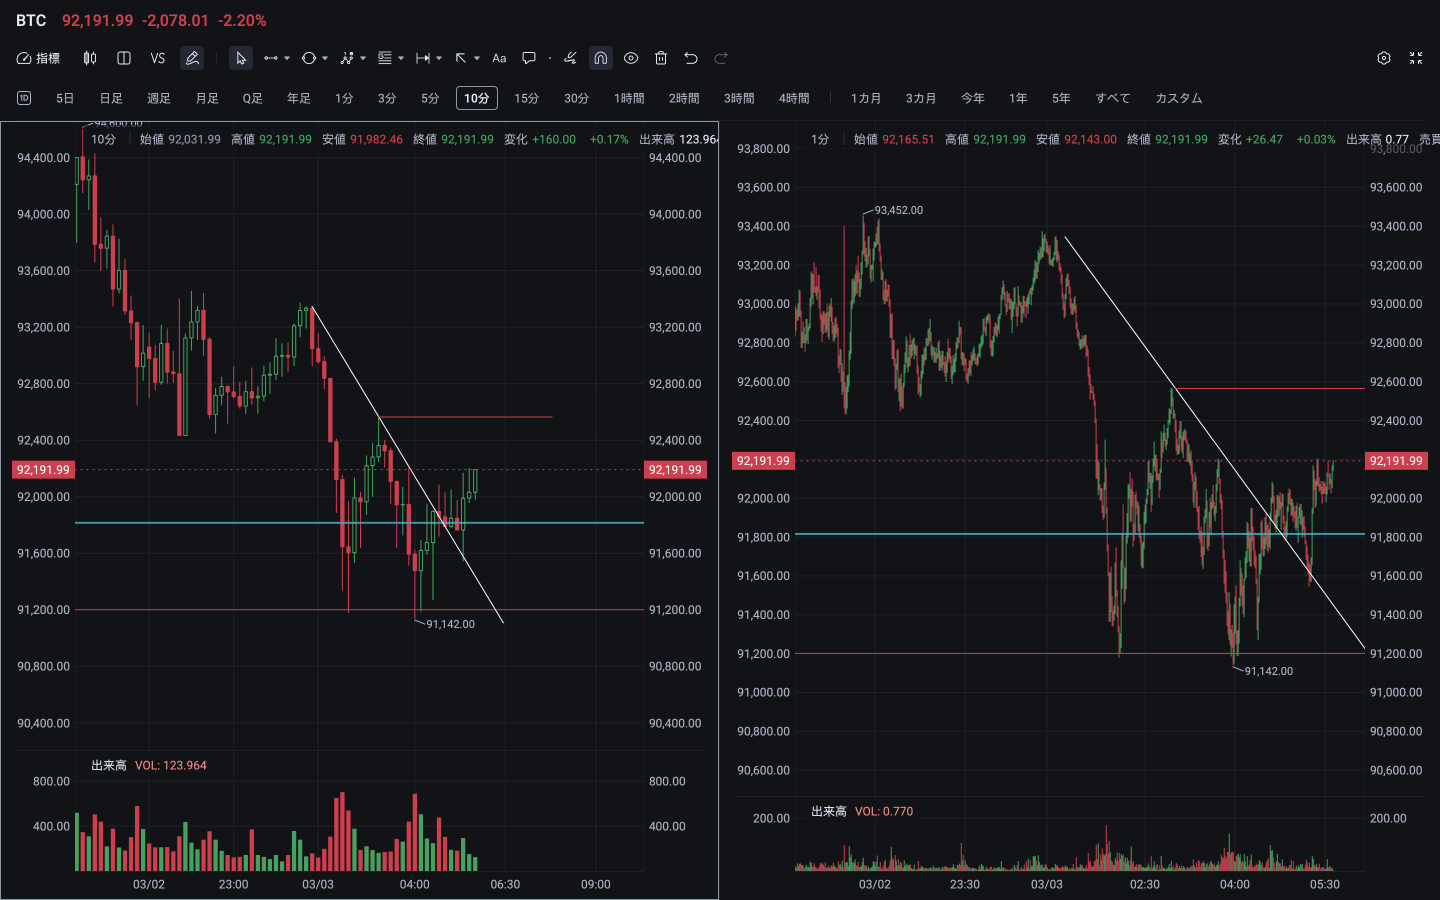Open the candlestick chart type selector
The width and height of the screenshot is (1440, 900).
pos(90,58)
